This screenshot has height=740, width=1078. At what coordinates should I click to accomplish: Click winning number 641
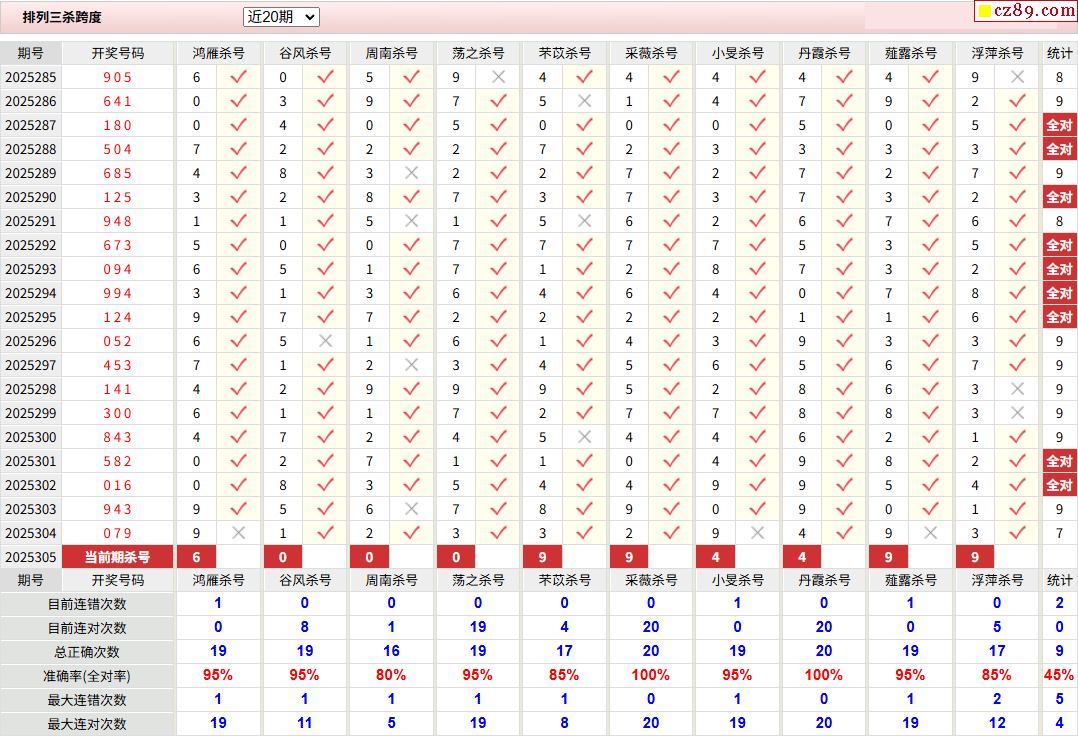[x=118, y=102]
